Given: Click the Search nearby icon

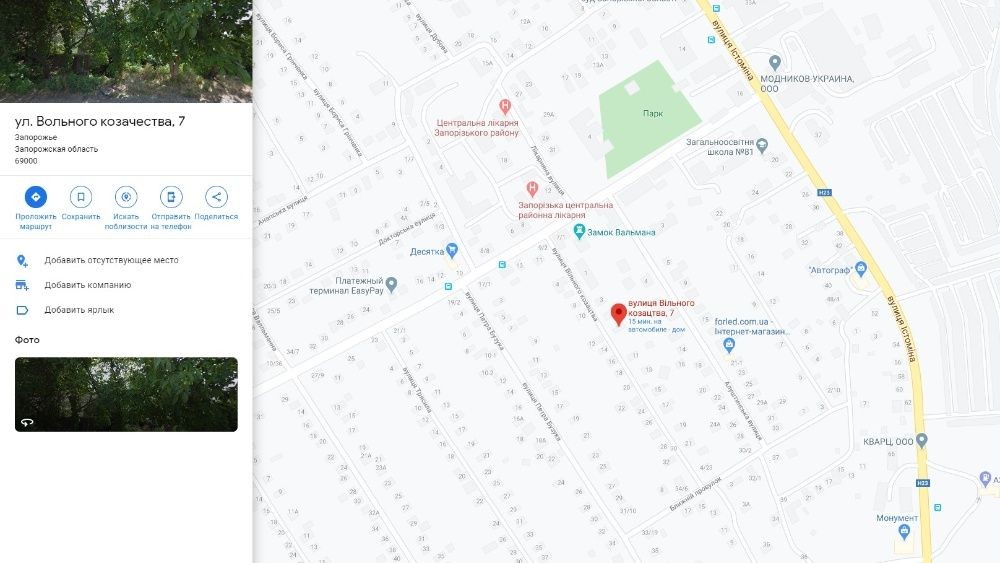Looking at the screenshot, I should click(x=126, y=197).
